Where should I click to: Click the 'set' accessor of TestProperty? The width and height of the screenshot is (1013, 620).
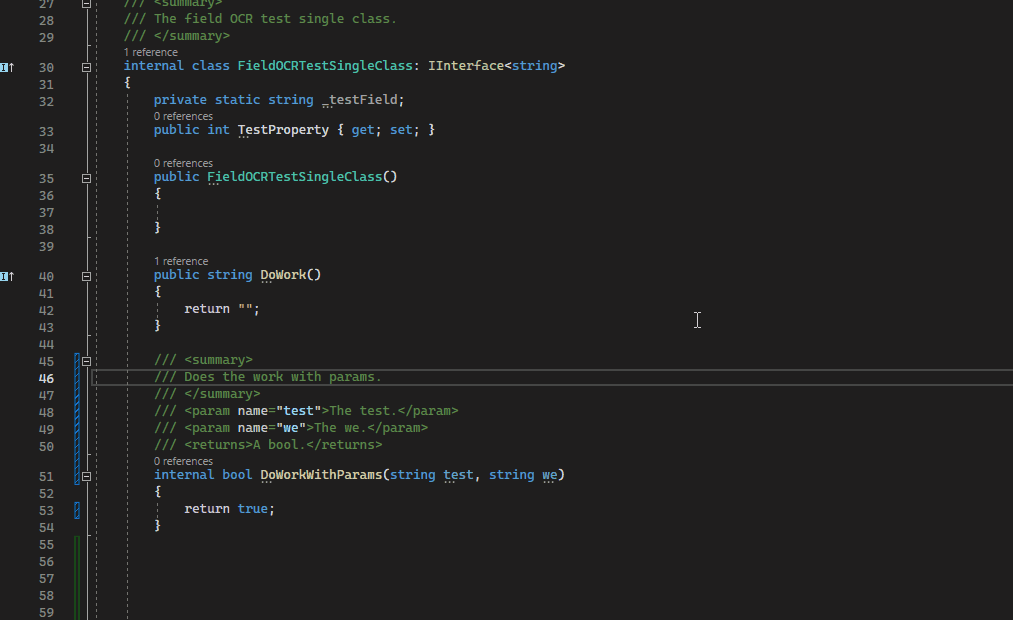401,130
